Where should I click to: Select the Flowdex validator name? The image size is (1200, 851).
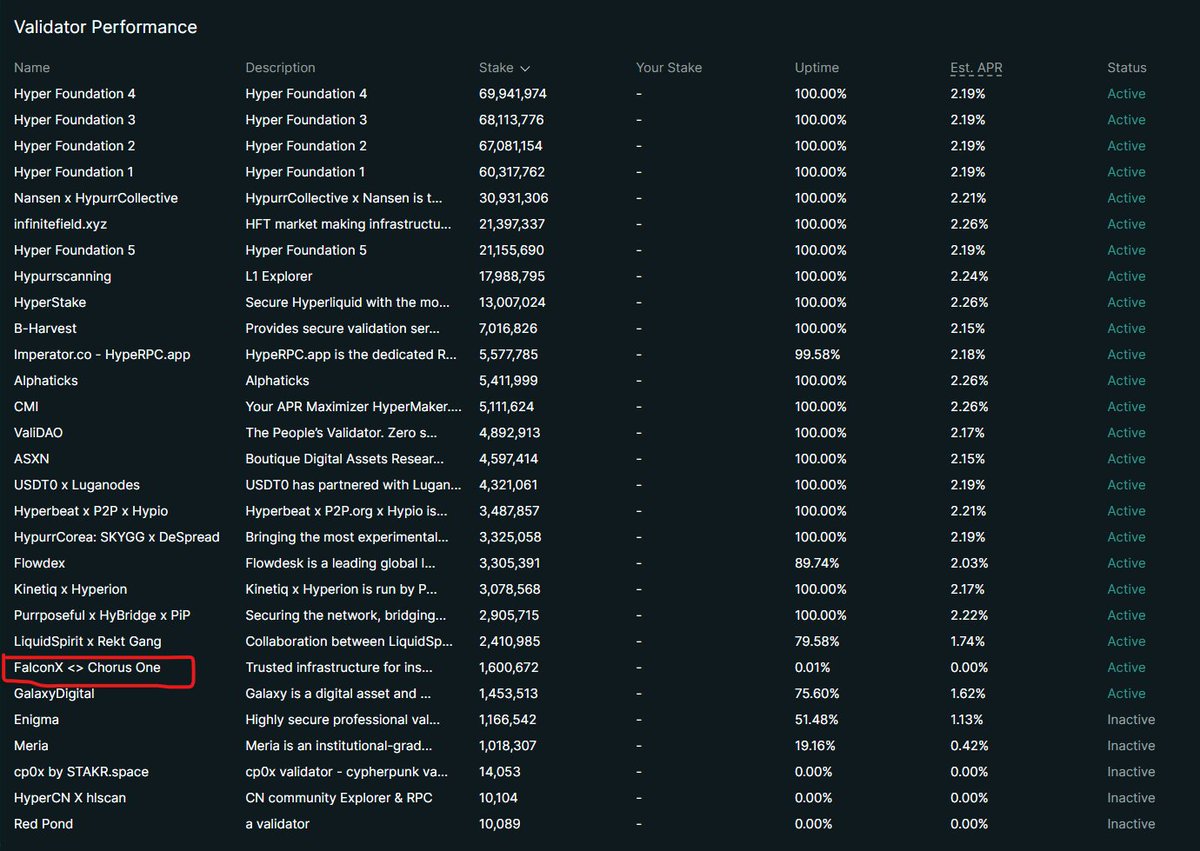point(40,563)
